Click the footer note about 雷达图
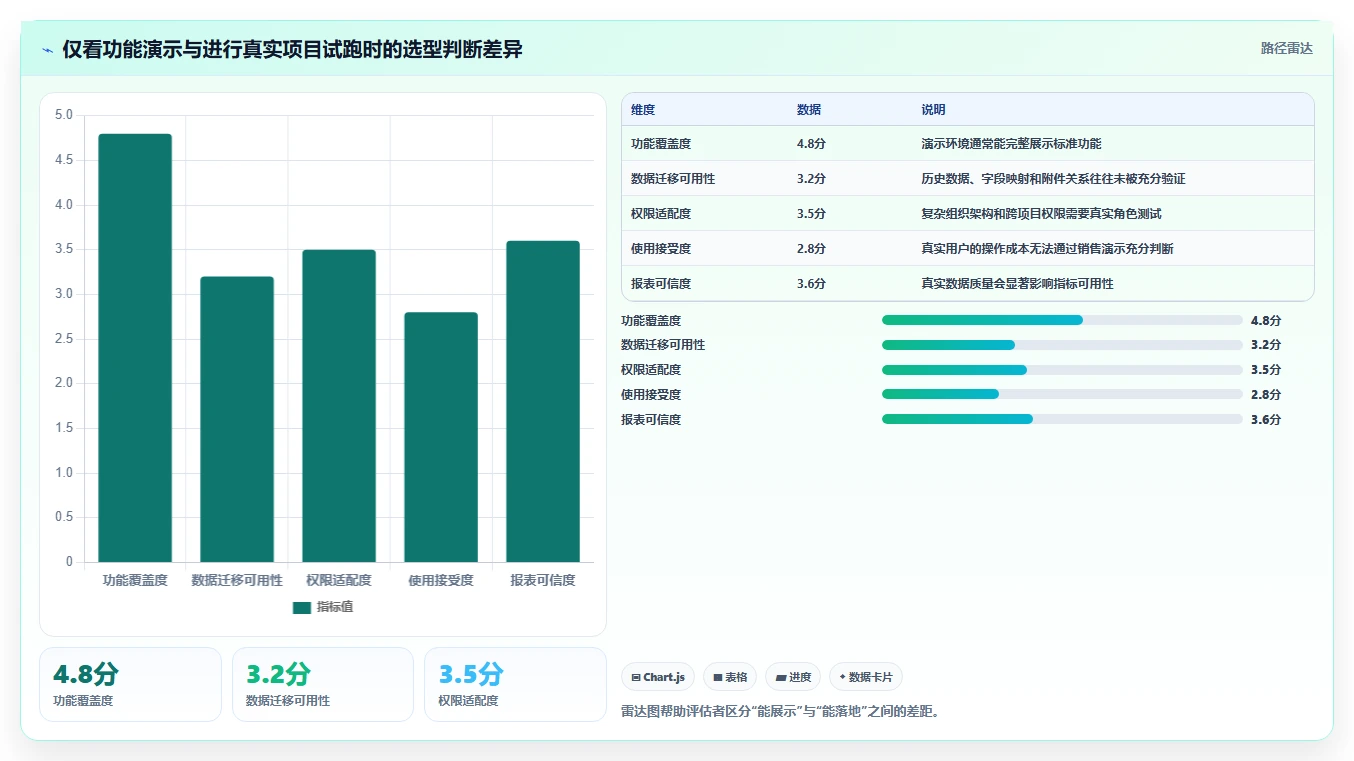Viewport: 1354px width, 761px height. 781,712
